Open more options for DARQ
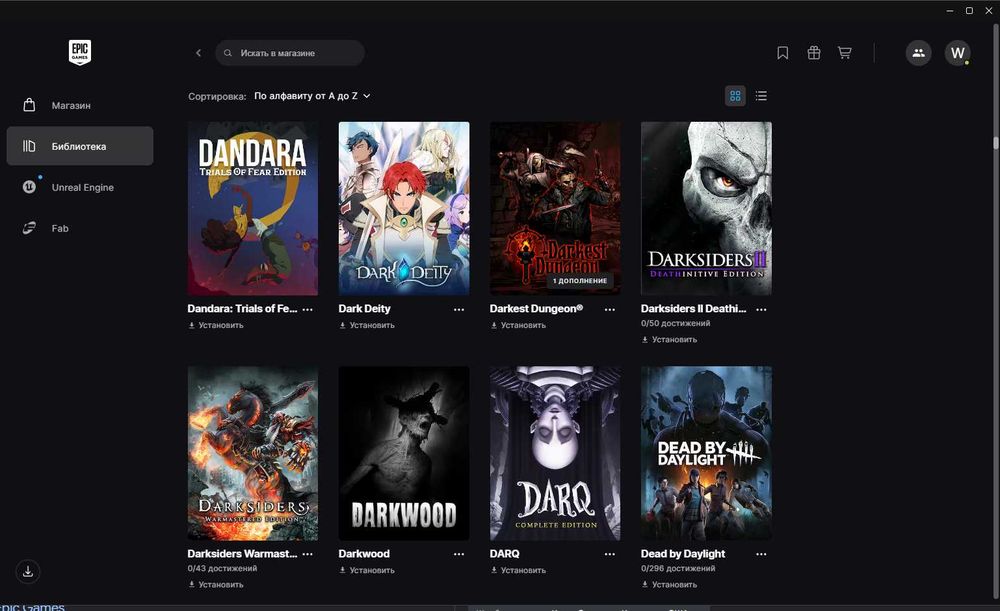 [x=610, y=554]
